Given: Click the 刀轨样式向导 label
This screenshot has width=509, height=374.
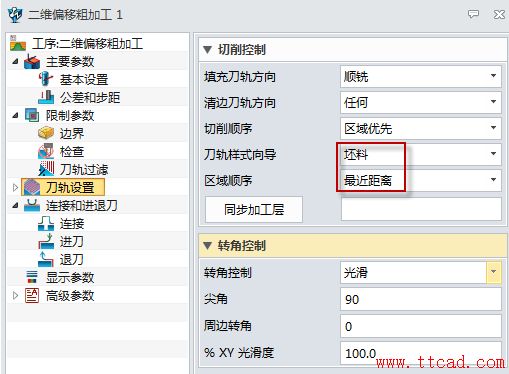Looking at the screenshot, I should tap(240, 155).
